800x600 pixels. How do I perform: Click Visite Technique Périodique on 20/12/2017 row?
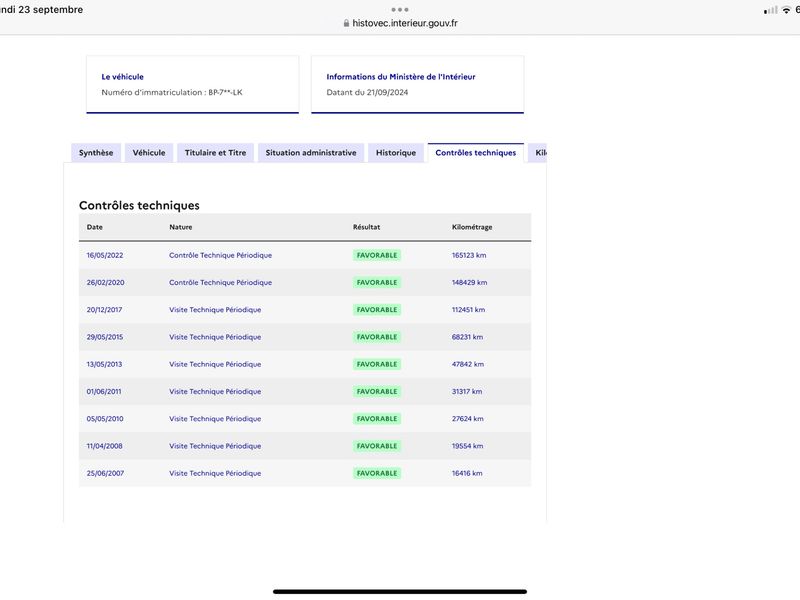[x=215, y=310]
